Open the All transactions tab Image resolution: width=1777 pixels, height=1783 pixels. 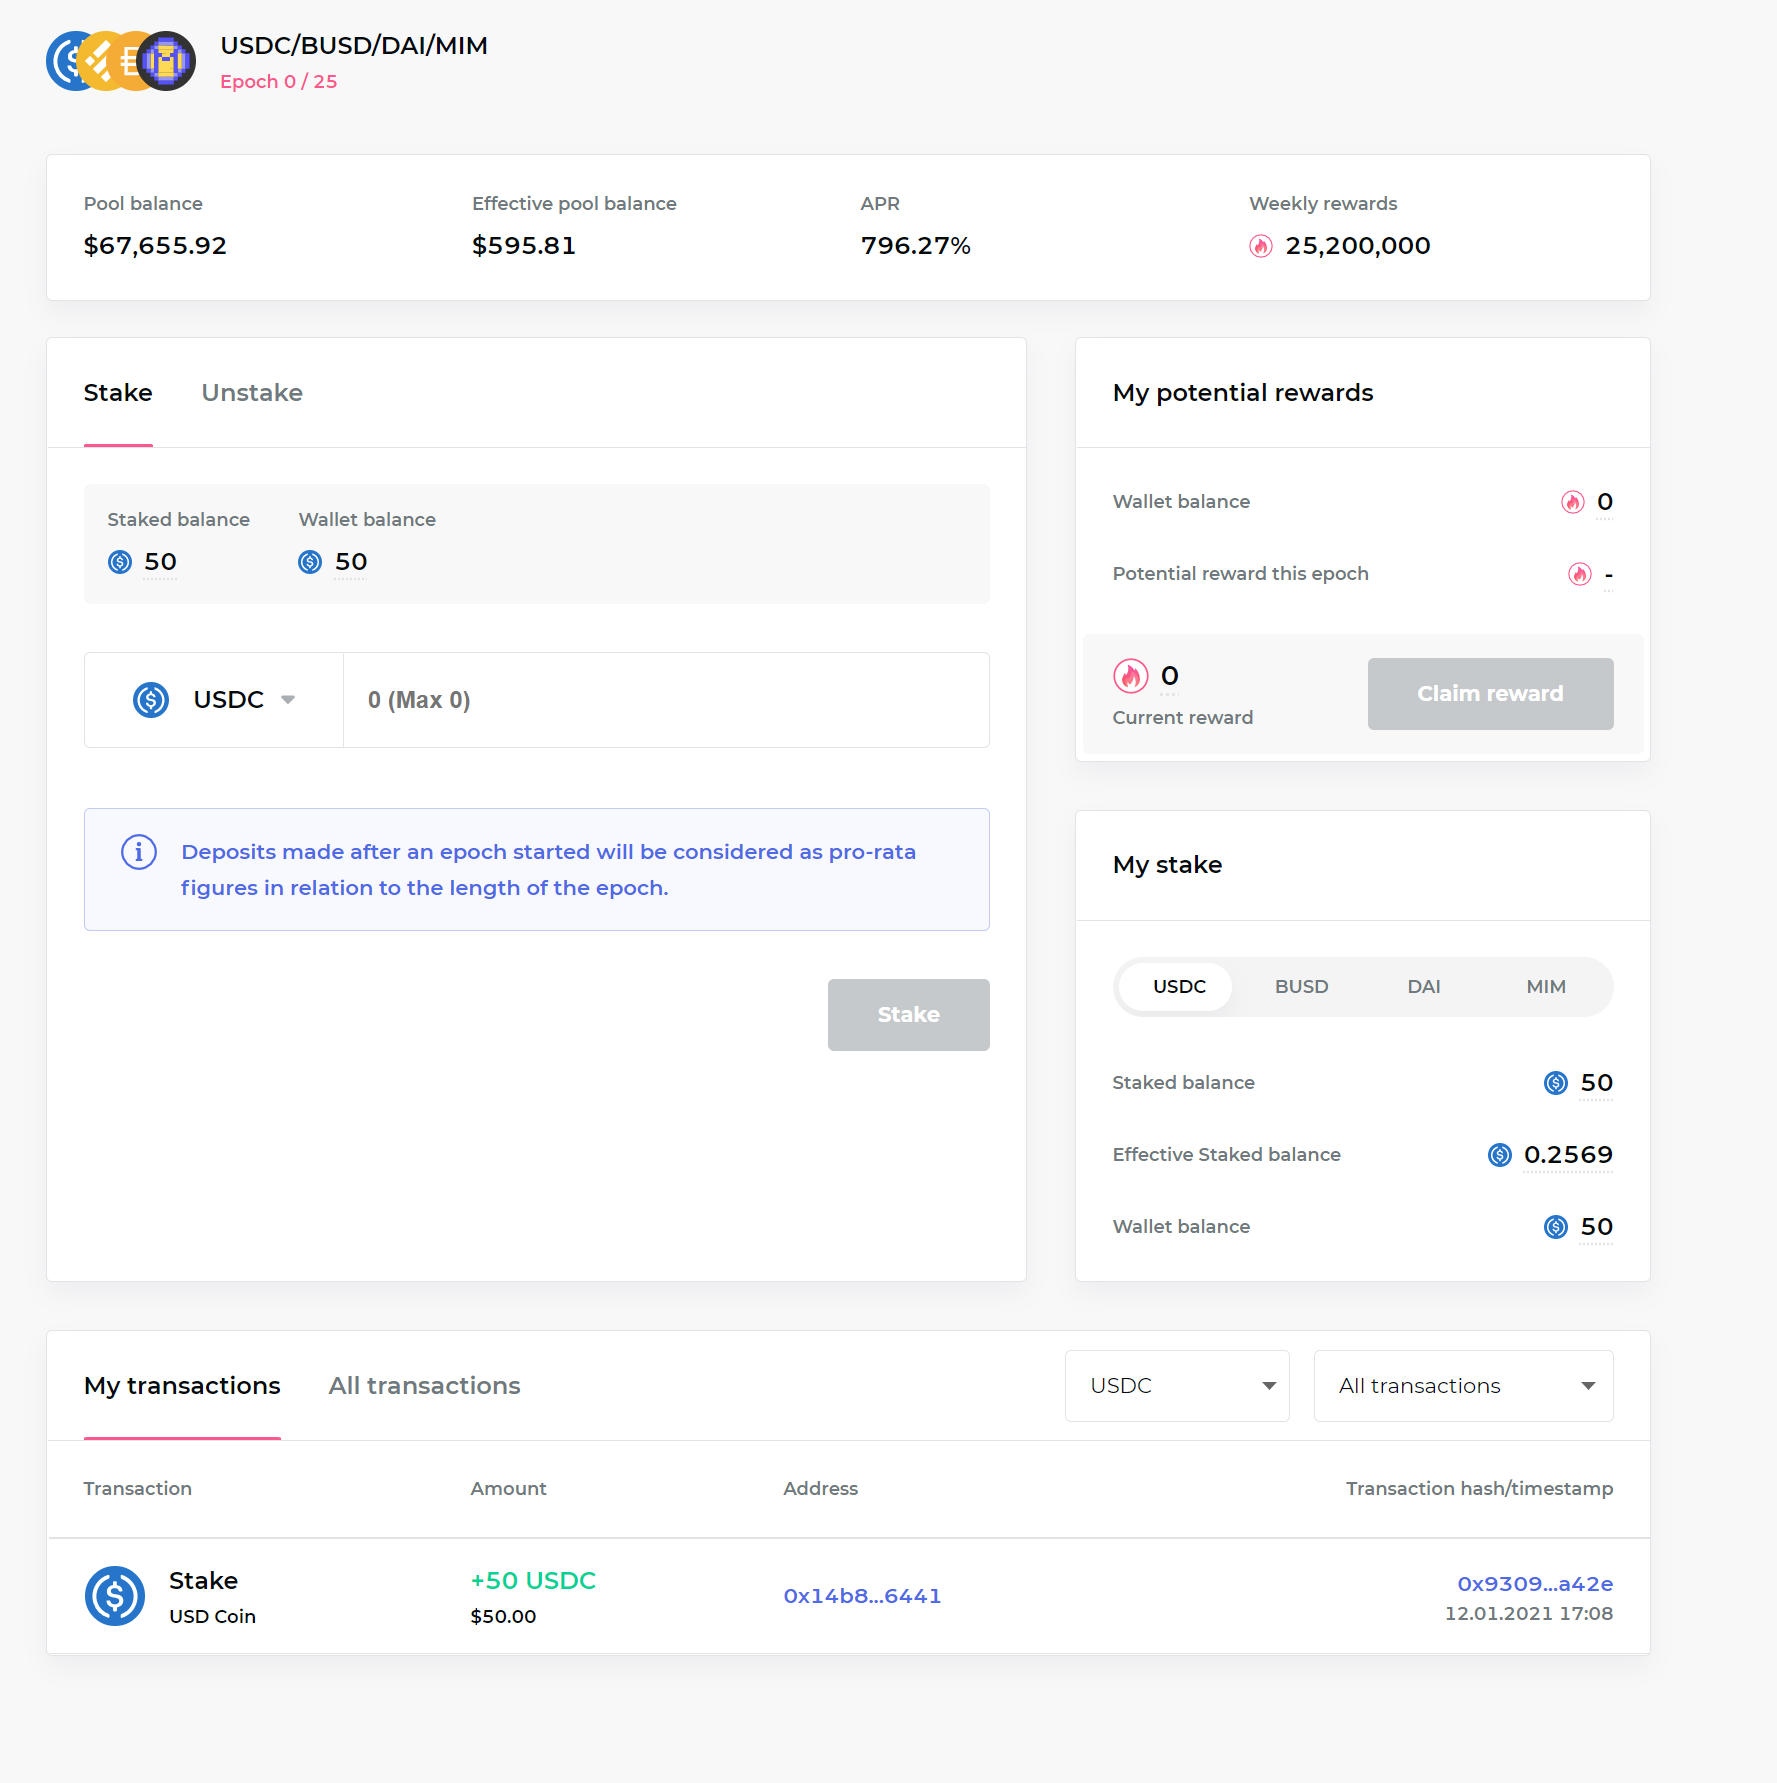click(424, 1386)
